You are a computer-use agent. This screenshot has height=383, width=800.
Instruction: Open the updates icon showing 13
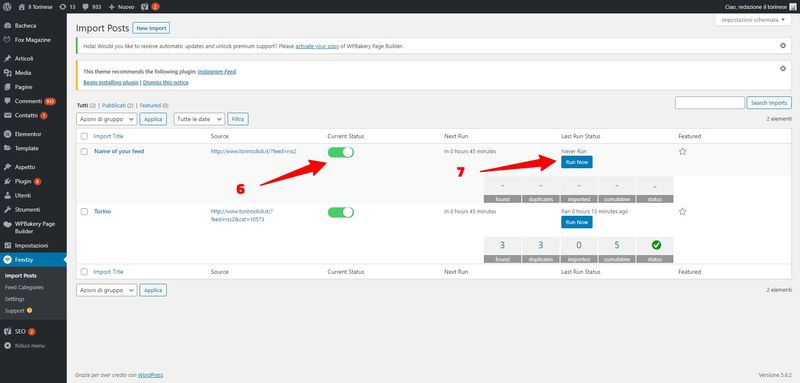[62, 7]
